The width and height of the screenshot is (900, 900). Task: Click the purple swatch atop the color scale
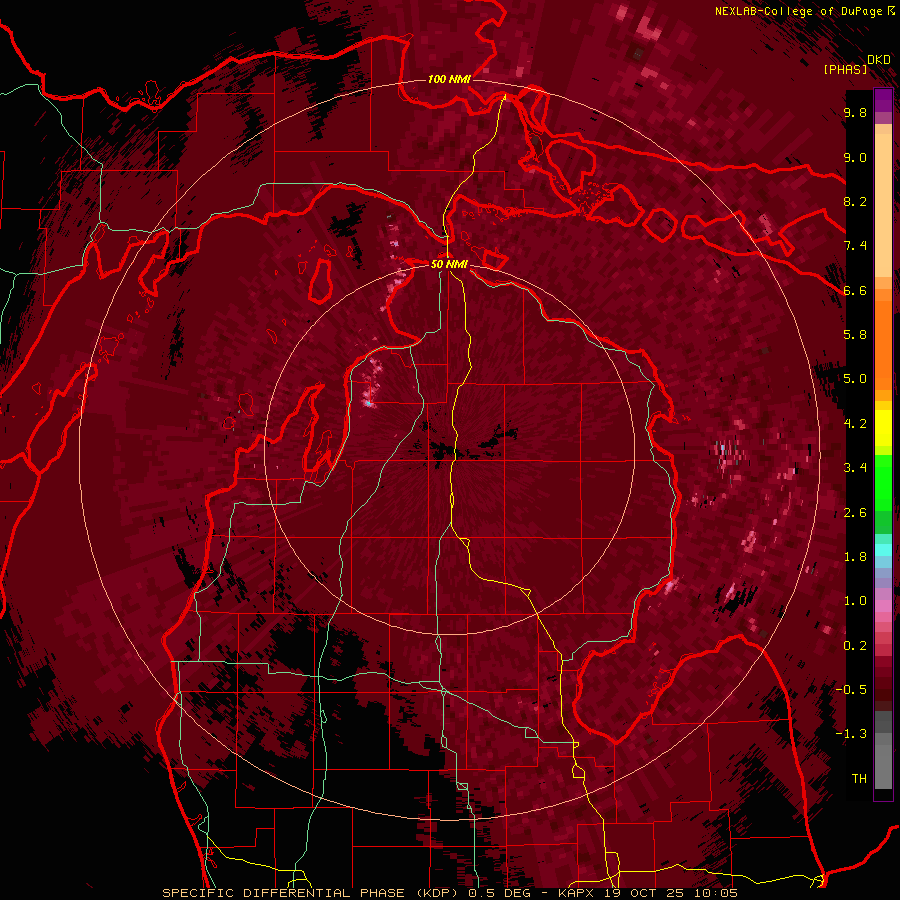point(883,100)
